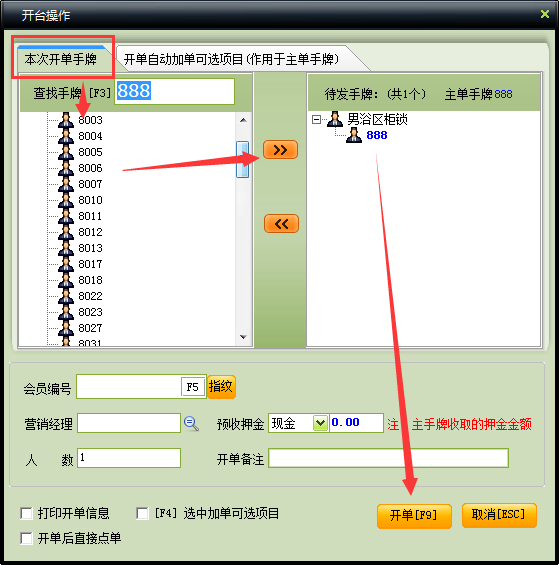The width and height of the screenshot is (559, 565).
Task: Click the 开单[F9] button
Action: (x=414, y=516)
